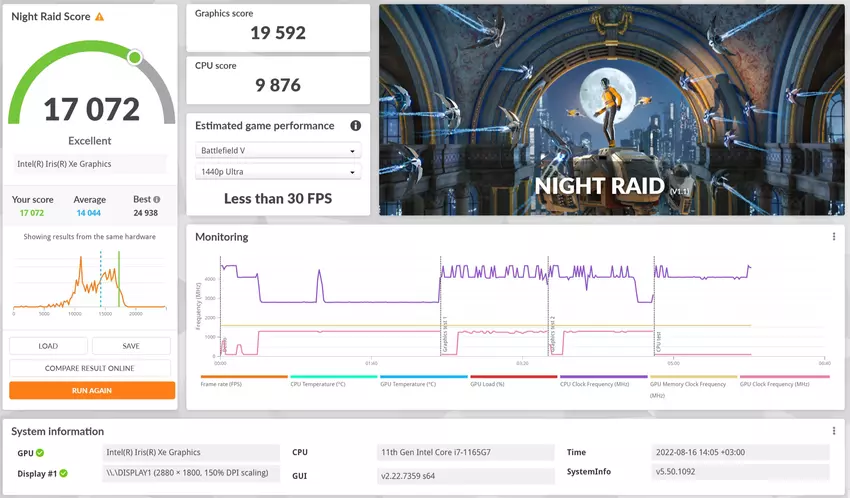The image size is (850, 498).
Task: Click the green check icon next to GPU
Action: pyautogui.click(x=39, y=452)
